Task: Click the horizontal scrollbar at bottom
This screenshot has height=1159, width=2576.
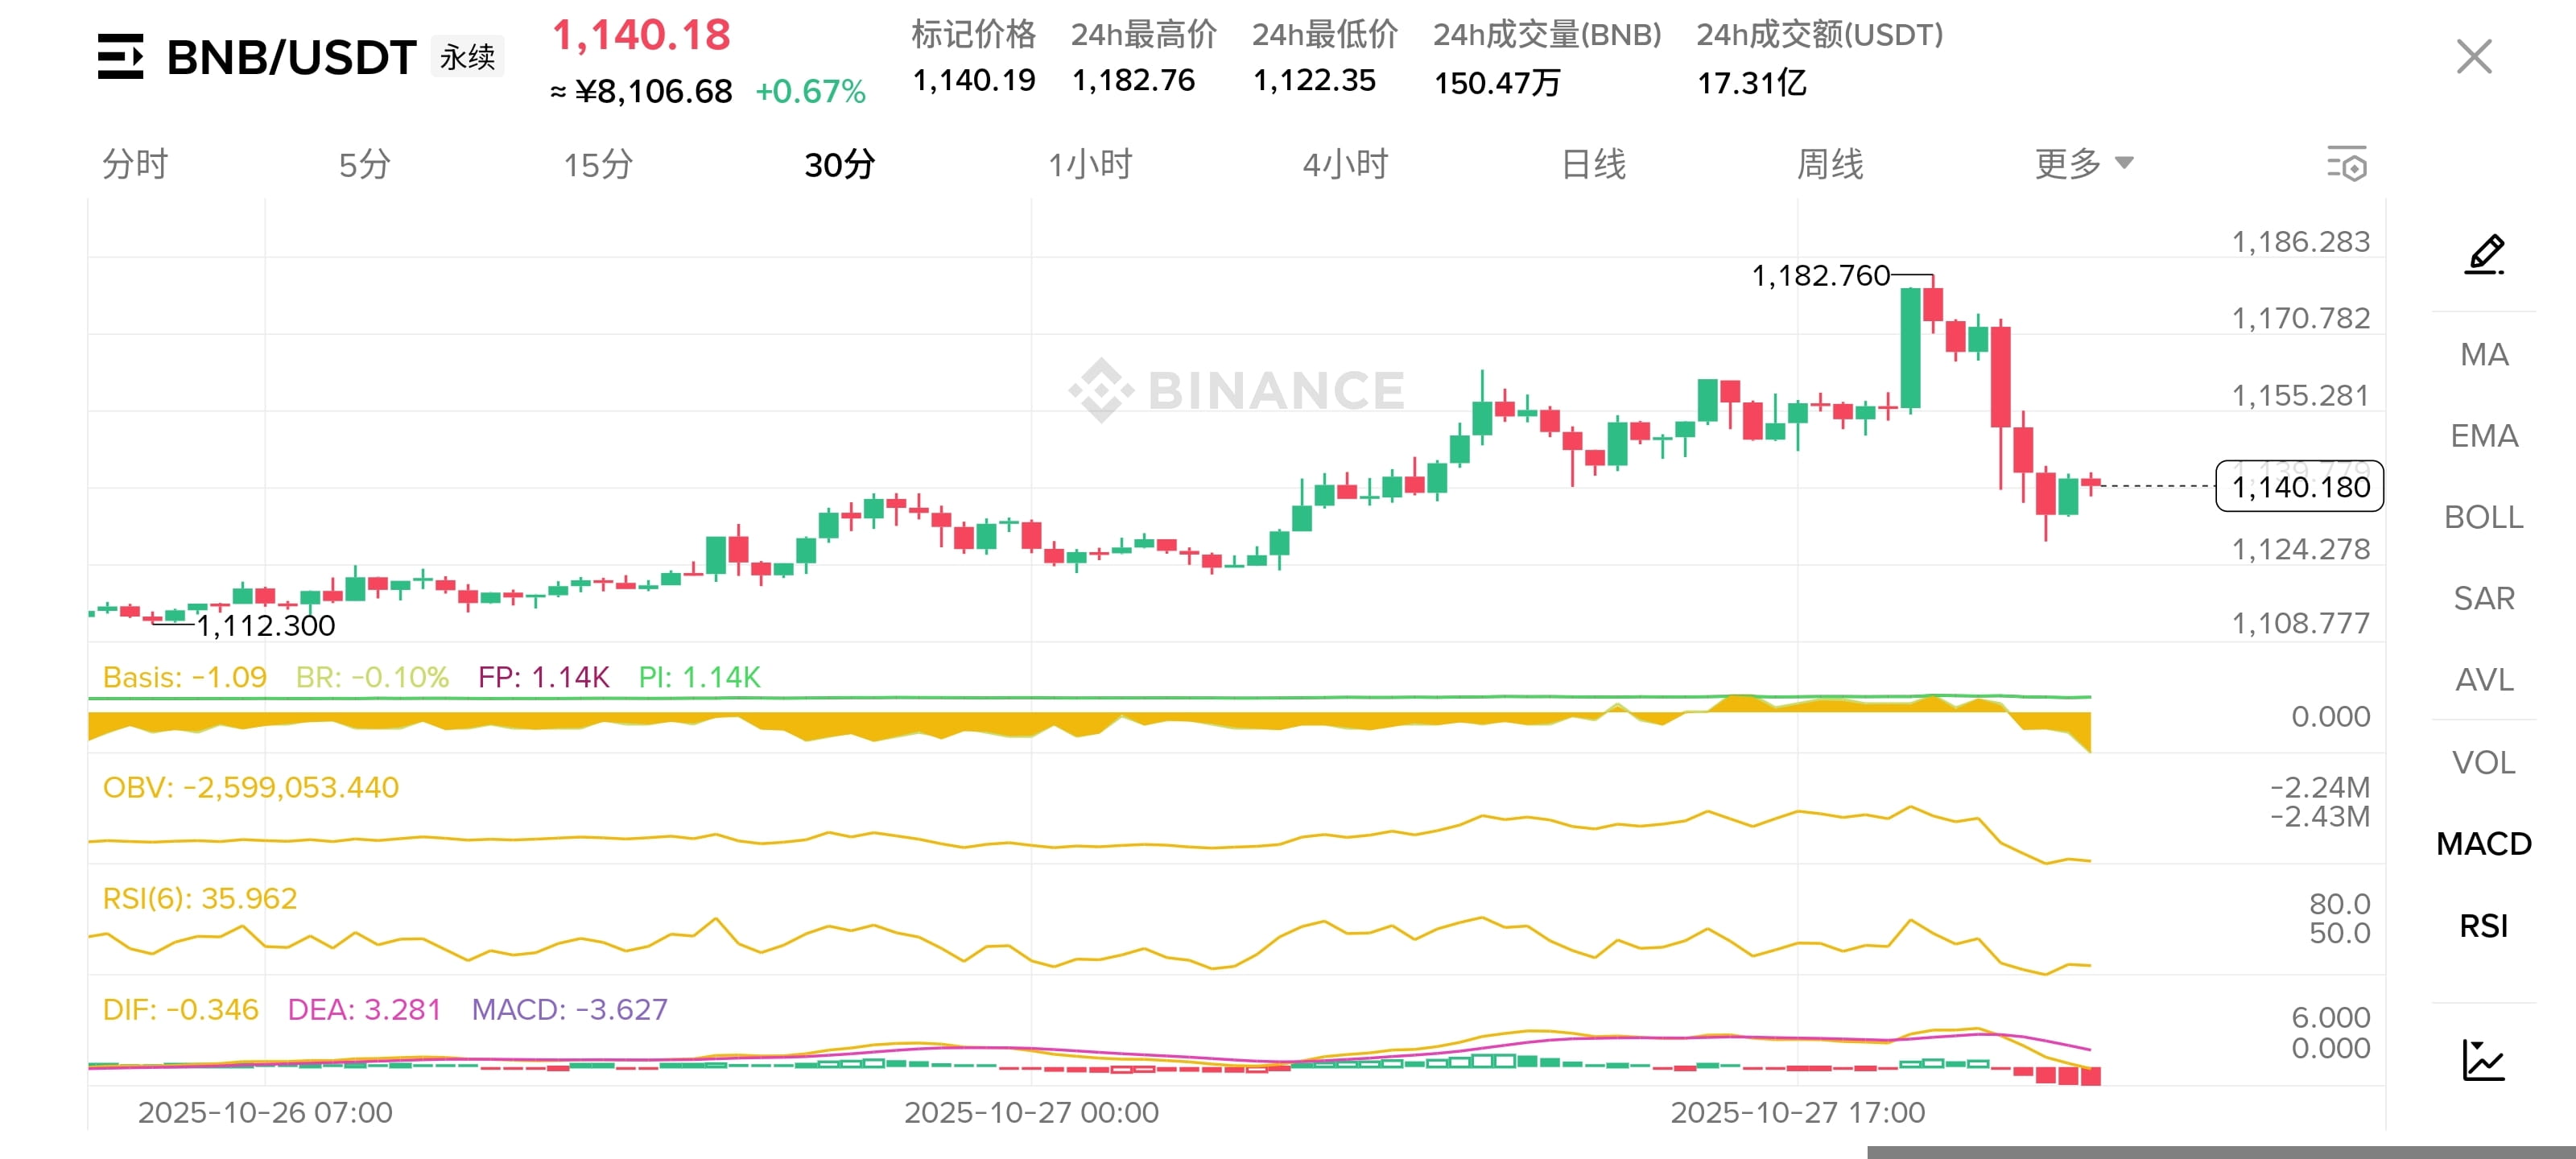Action: click(x=2220, y=1152)
